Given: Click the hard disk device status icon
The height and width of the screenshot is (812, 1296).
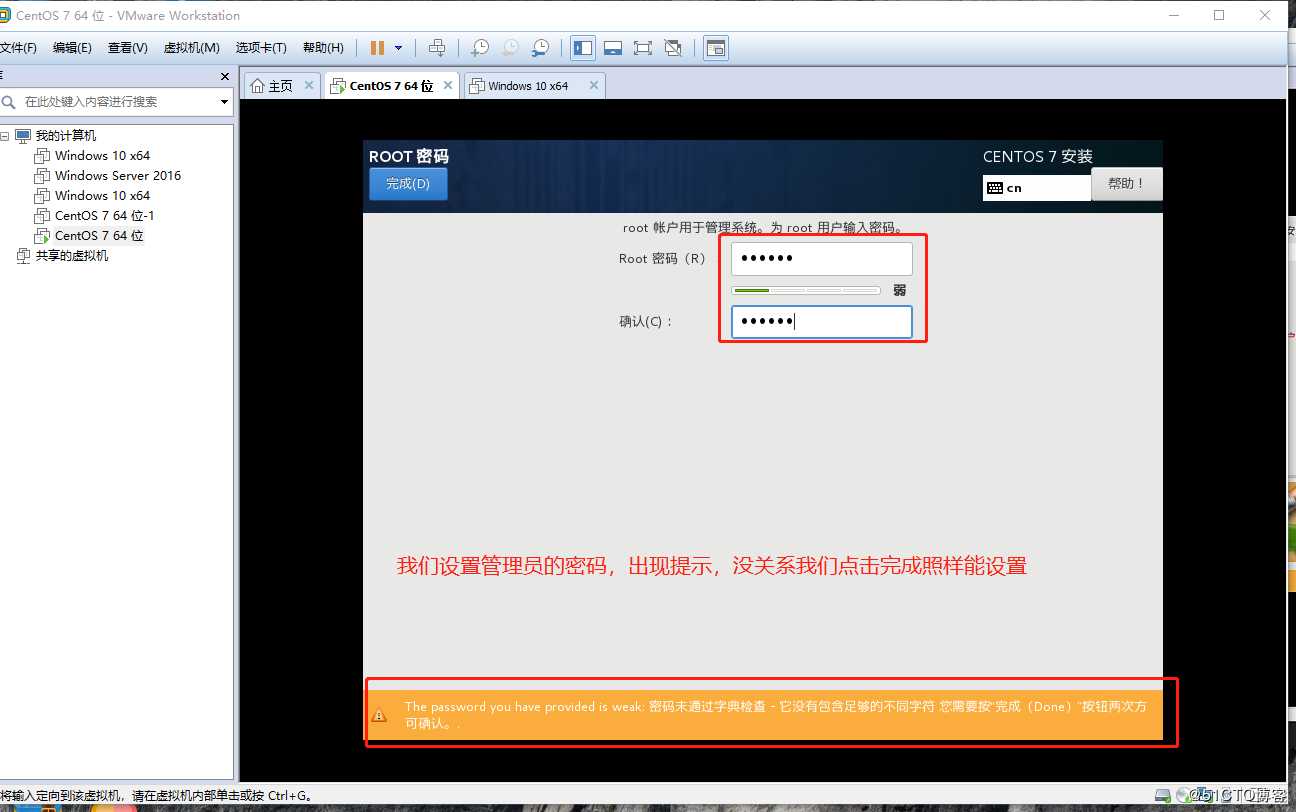Looking at the screenshot, I should pos(1161,796).
